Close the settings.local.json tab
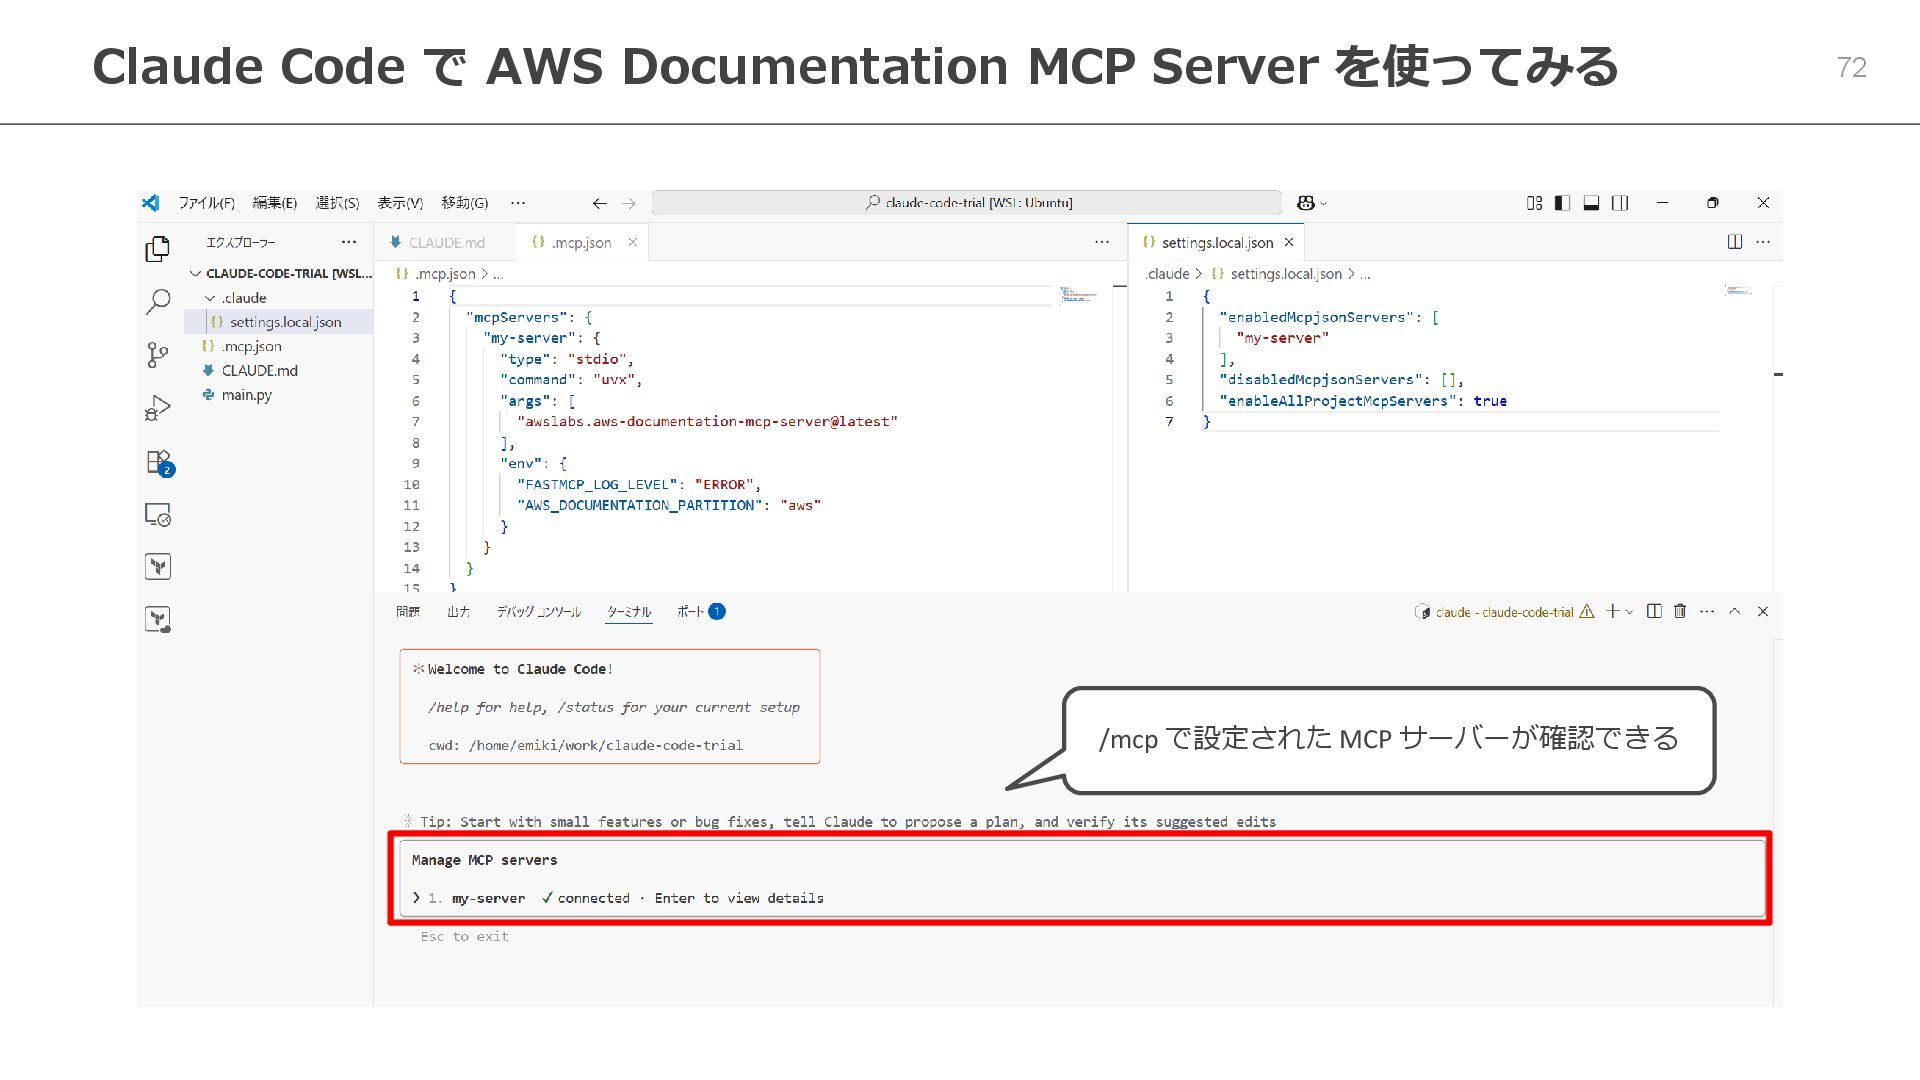1920x1080 pixels. click(x=1289, y=242)
